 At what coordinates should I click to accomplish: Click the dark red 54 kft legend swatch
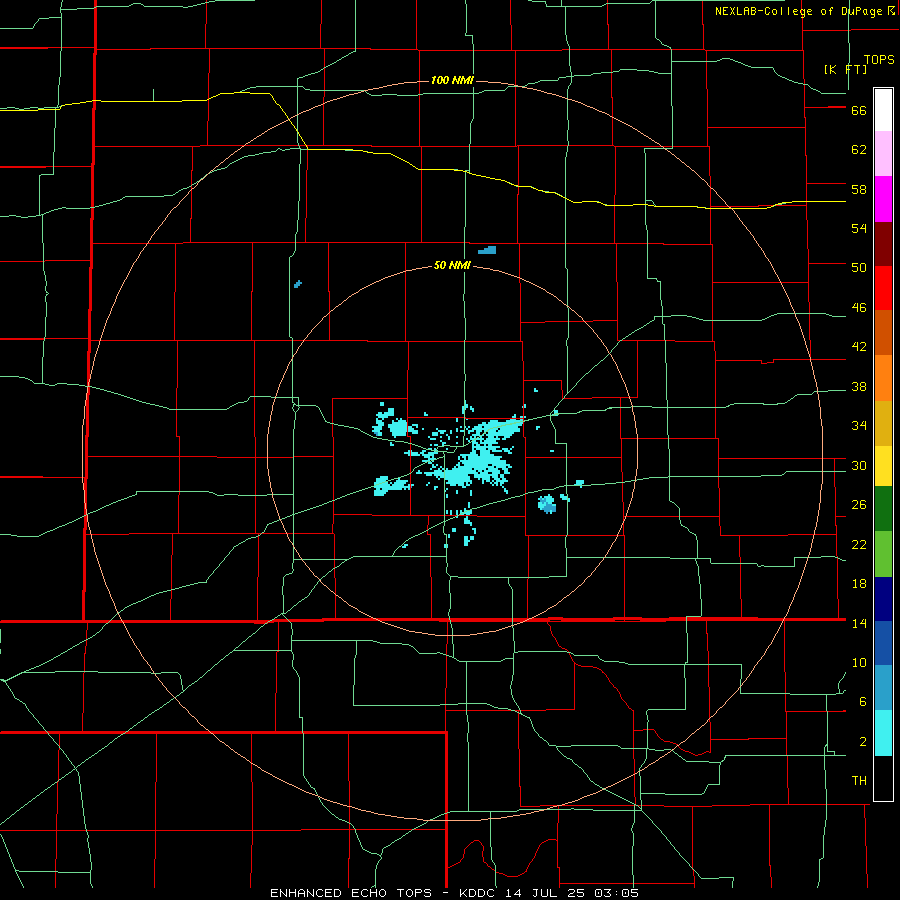[x=883, y=244]
